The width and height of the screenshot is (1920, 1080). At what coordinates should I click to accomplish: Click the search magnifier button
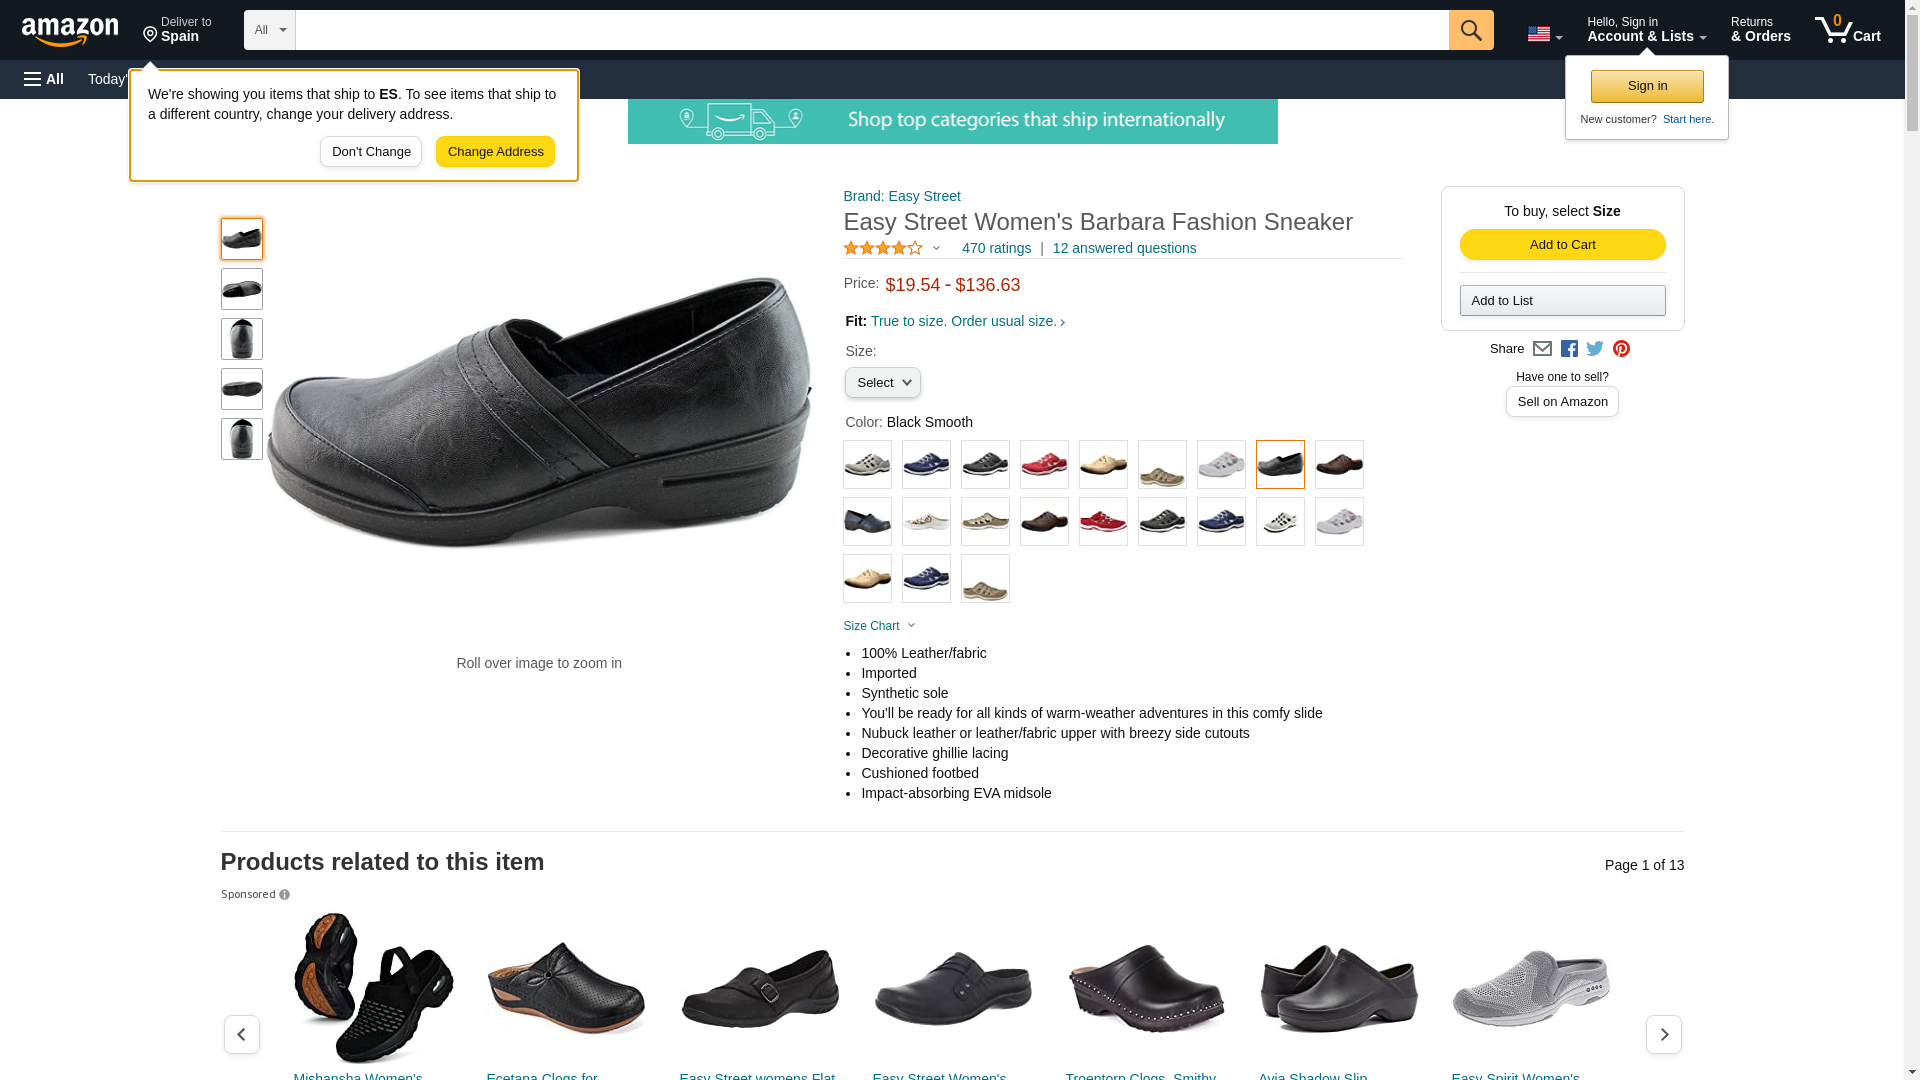click(1470, 30)
